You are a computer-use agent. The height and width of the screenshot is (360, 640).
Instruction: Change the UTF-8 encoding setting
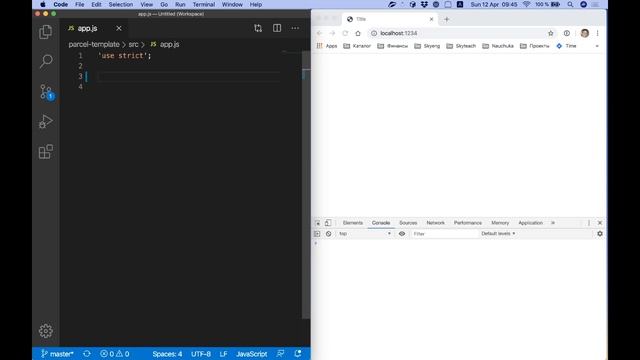point(201,354)
